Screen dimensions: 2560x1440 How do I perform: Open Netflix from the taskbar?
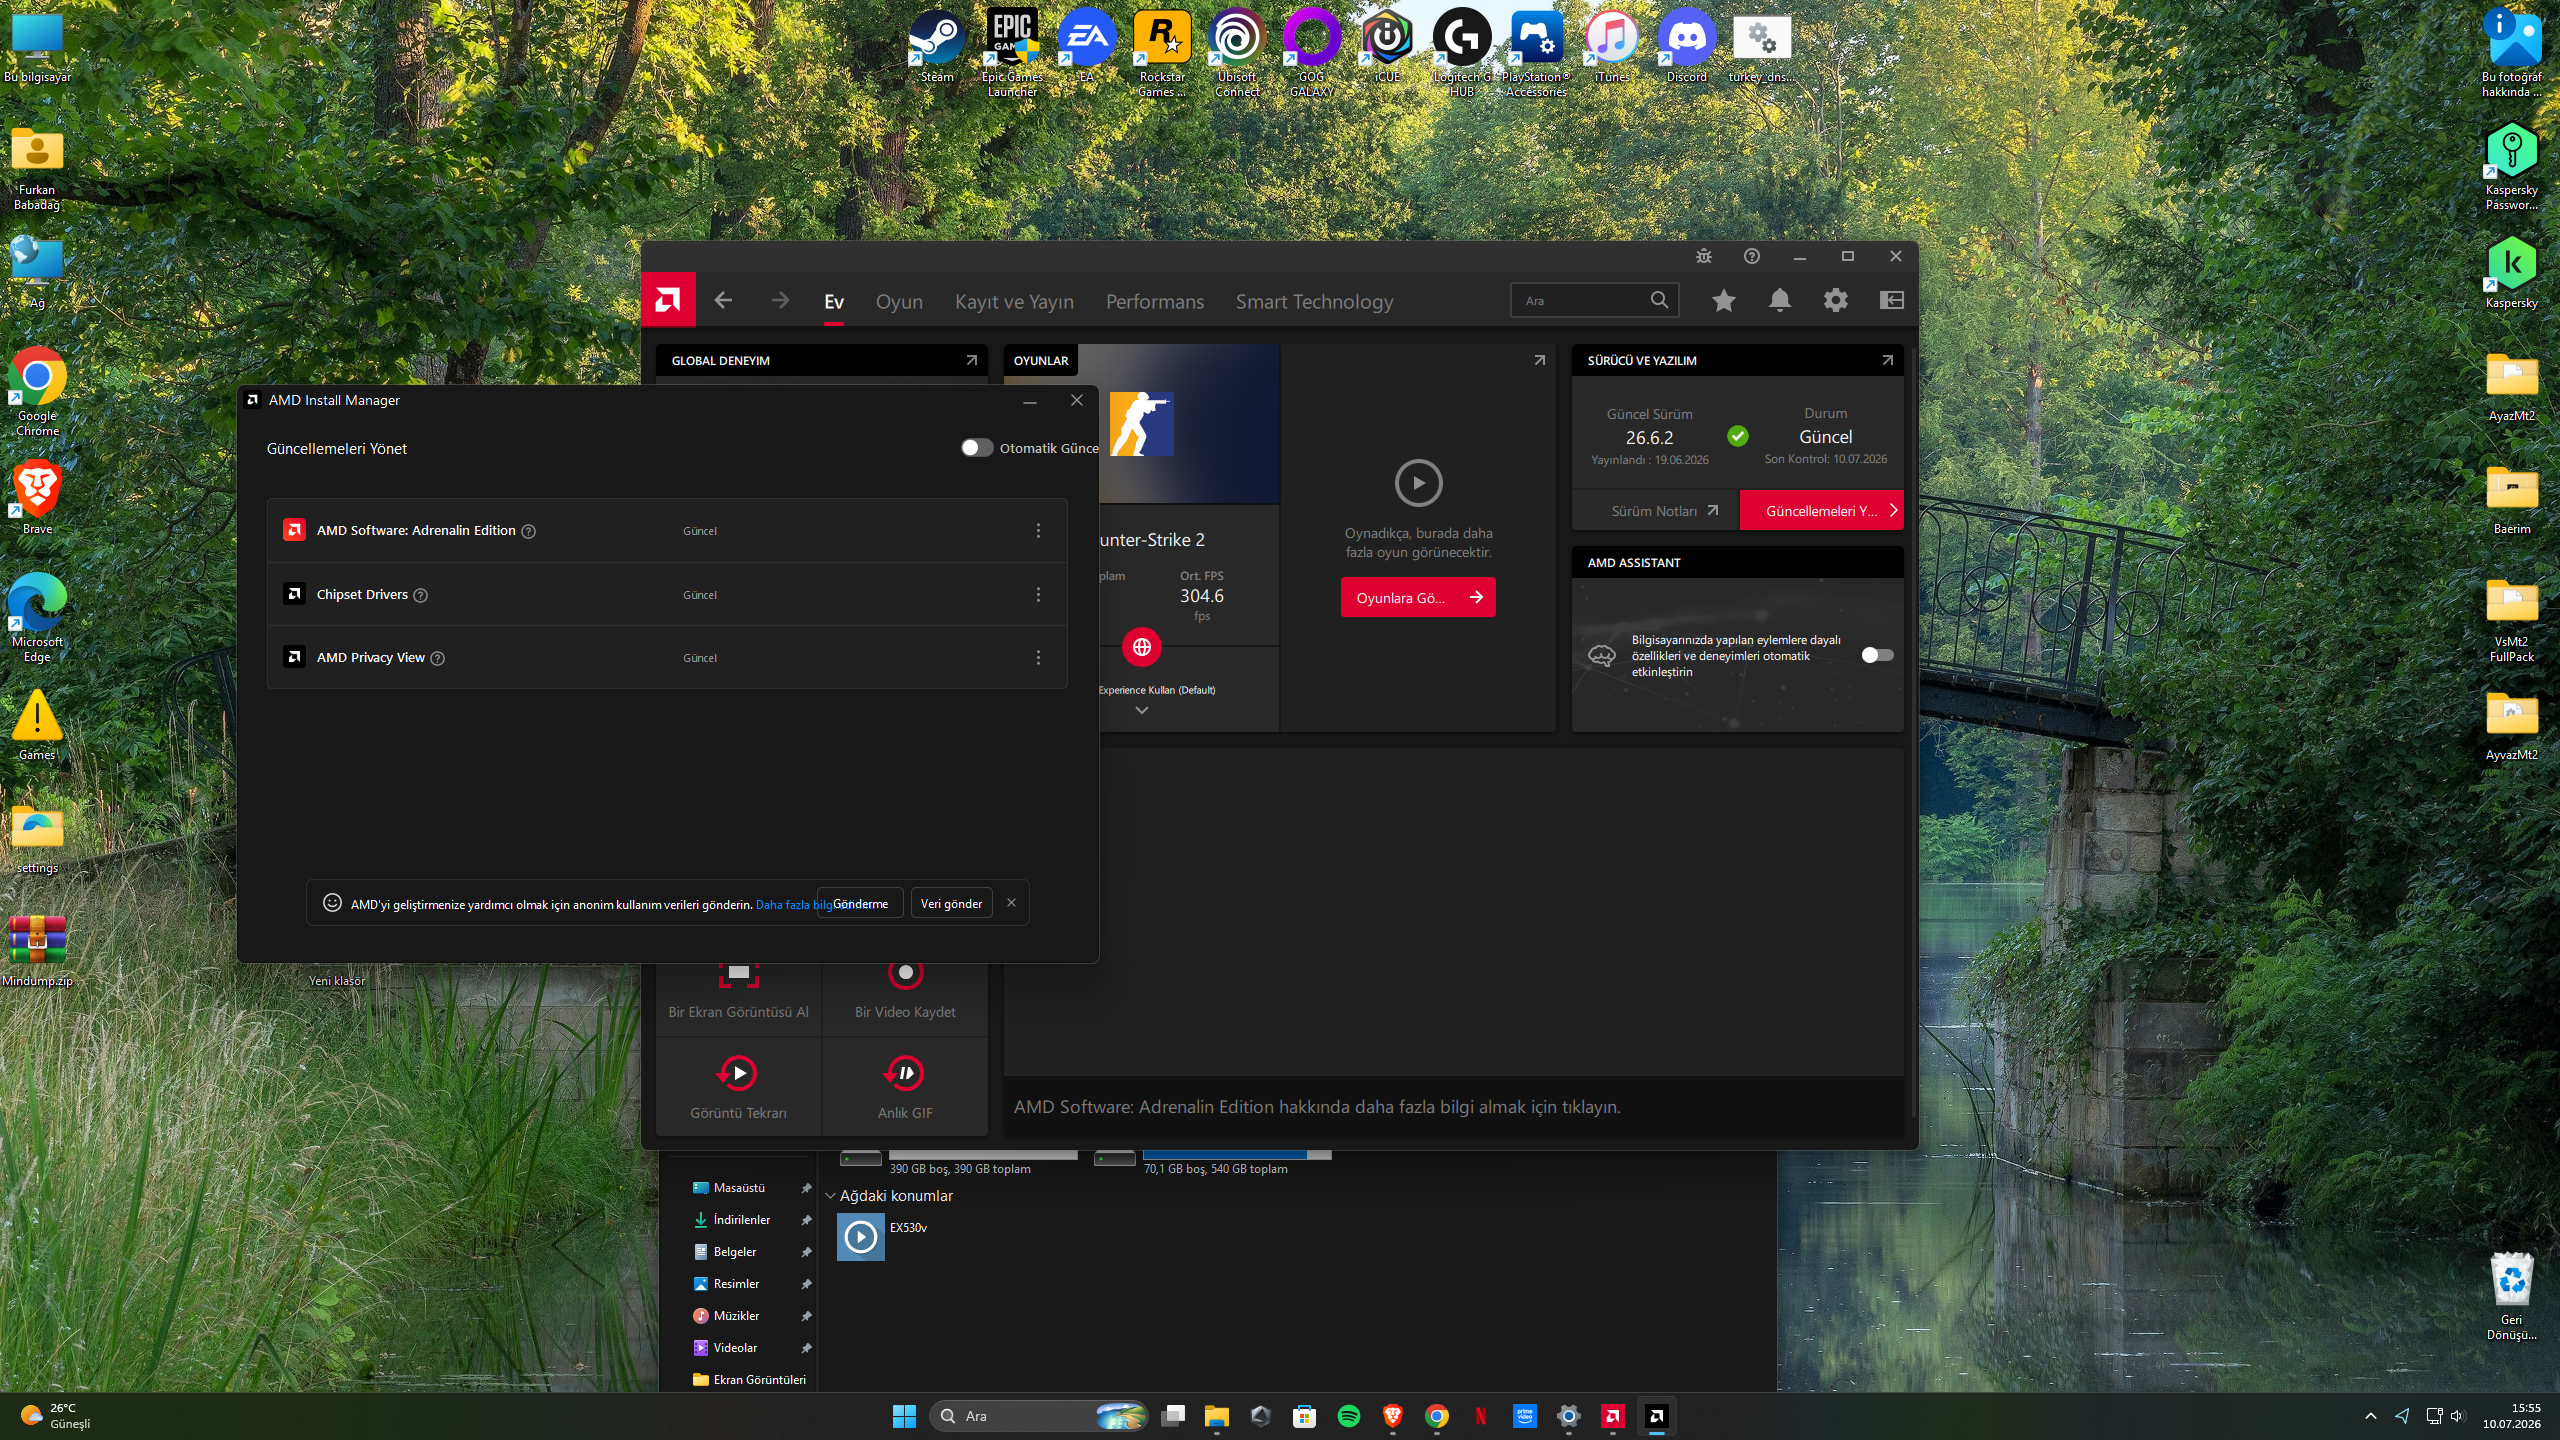click(1481, 1416)
